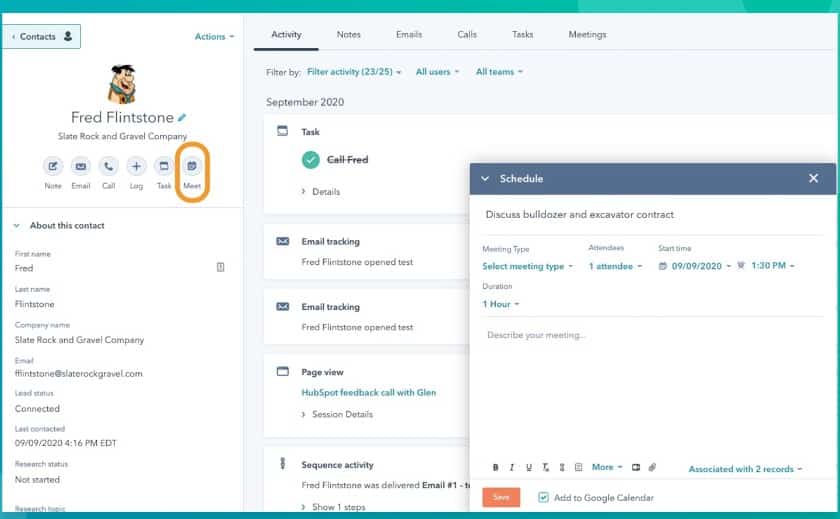Click the clear text formatting icon
The height and width of the screenshot is (519, 840).
[545, 468]
